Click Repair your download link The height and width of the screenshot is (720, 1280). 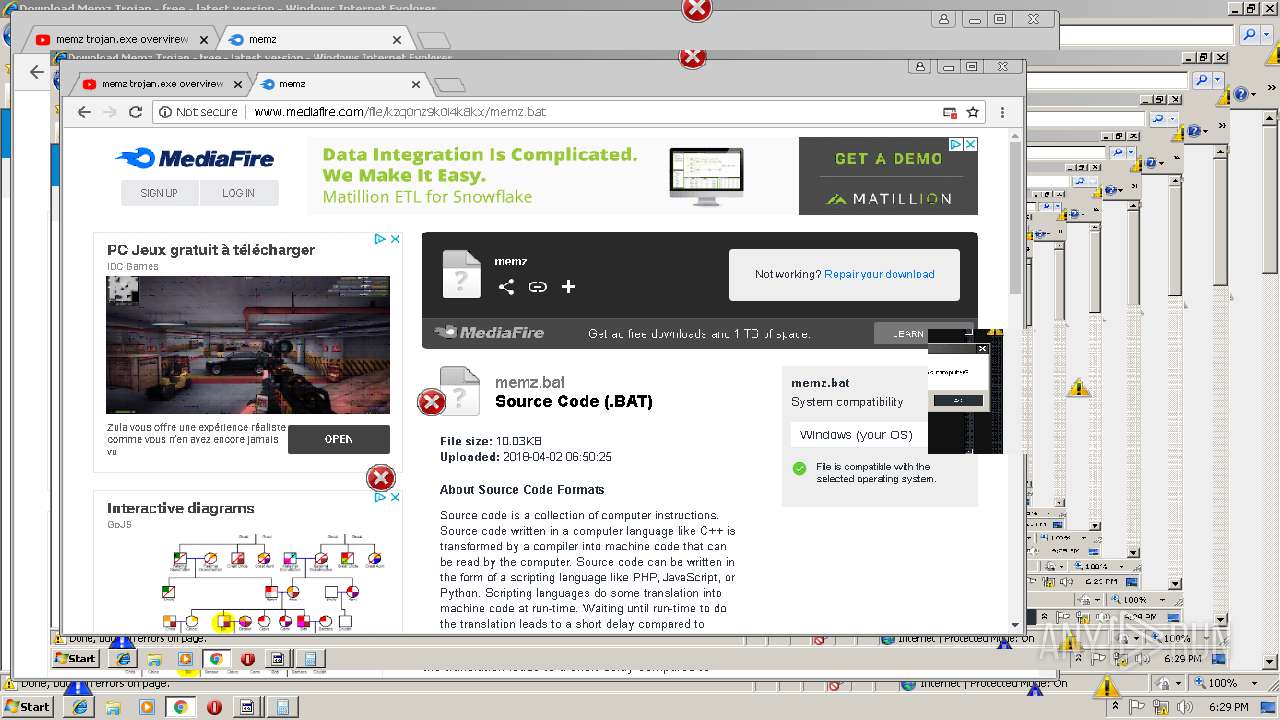(x=879, y=274)
